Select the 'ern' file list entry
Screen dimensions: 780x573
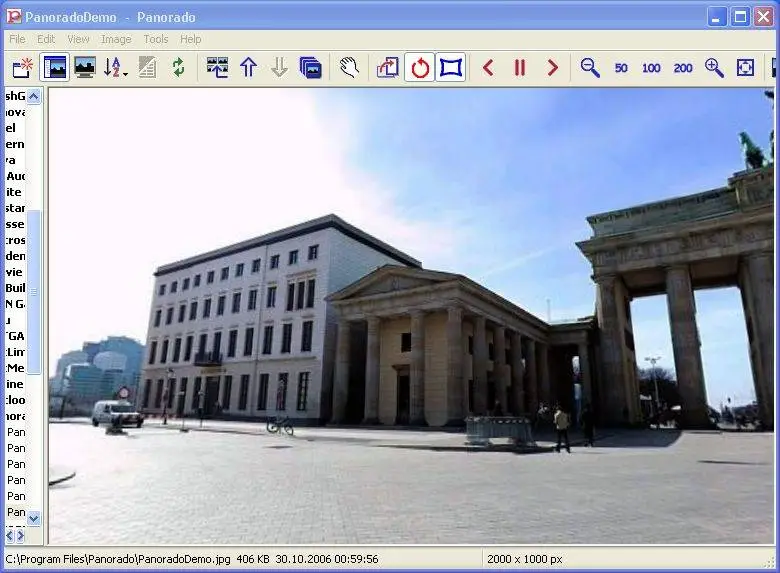(x=15, y=144)
